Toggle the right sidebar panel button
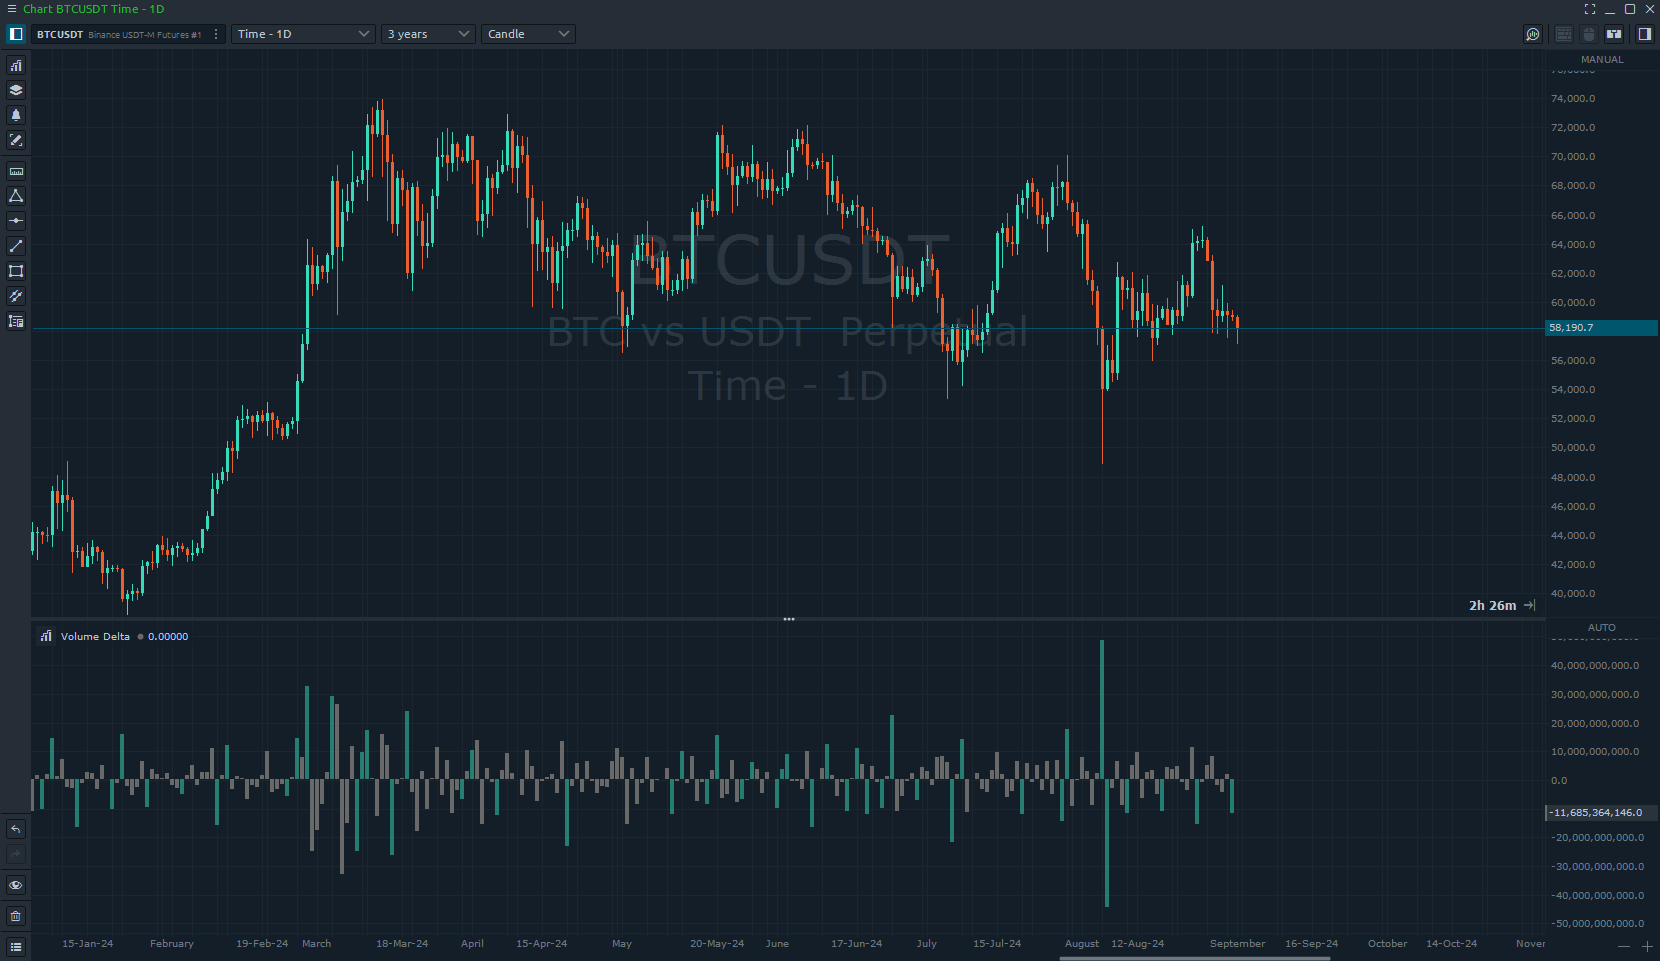The image size is (1660, 961). pyautogui.click(x=1644, y=34)
